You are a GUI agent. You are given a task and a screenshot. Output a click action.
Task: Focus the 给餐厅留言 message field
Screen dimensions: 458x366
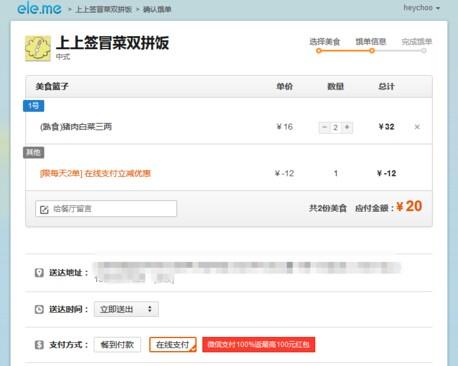click(x=106, y=209)
